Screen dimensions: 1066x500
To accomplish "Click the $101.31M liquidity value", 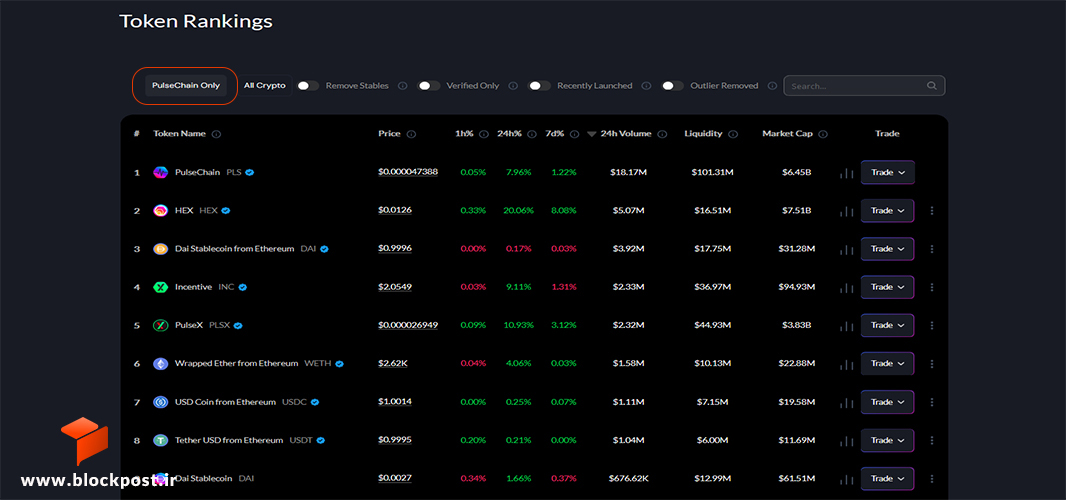I will pos(712,173).
